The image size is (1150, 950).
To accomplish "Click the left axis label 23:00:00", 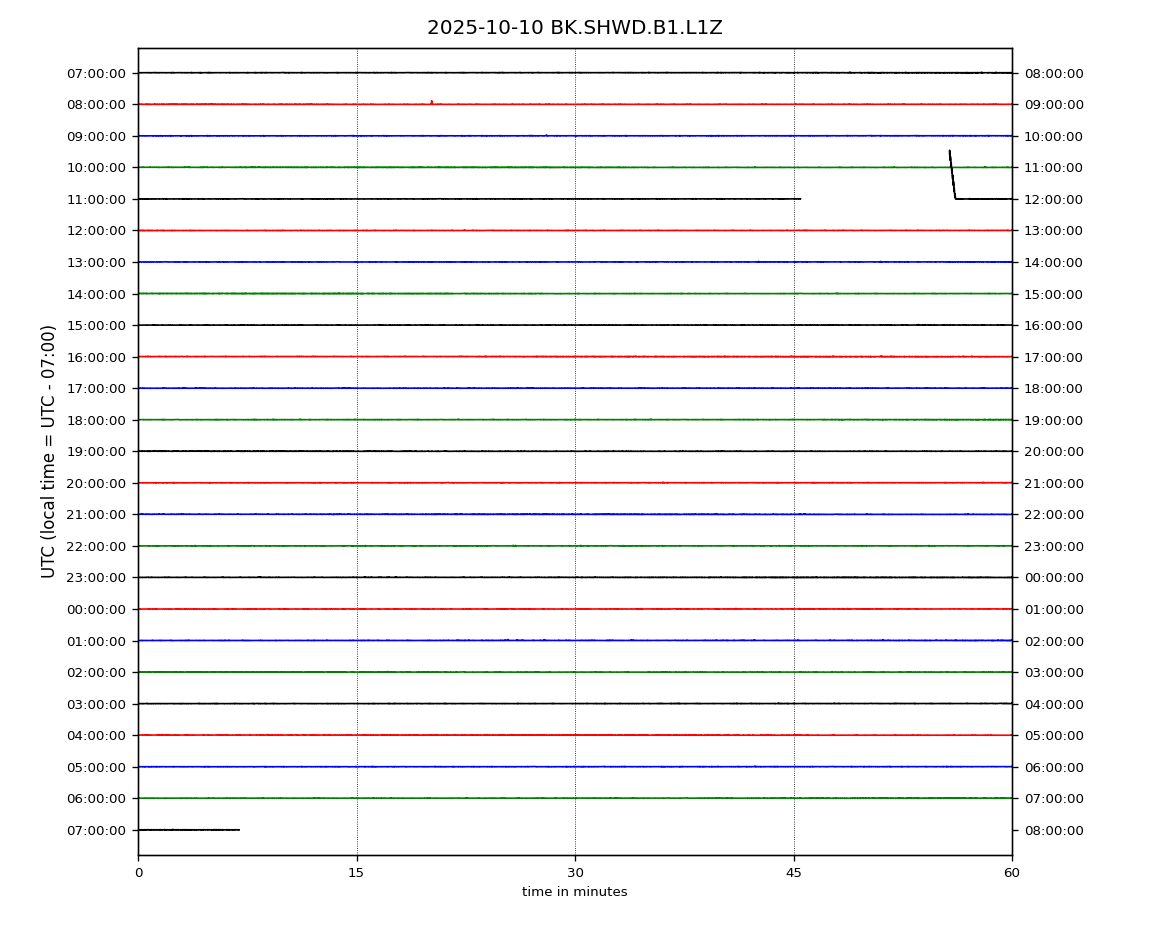I will coord(96,578).
